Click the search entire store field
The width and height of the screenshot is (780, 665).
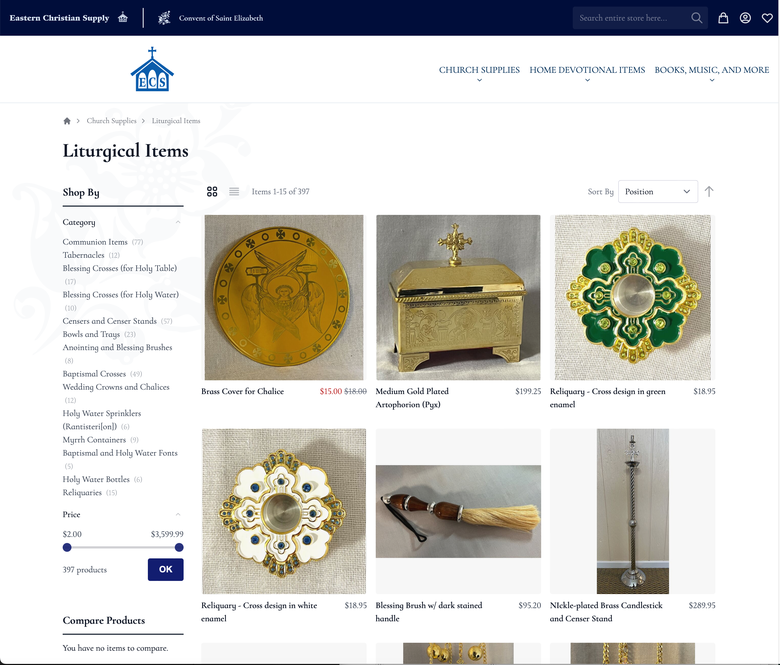(631, 18)
